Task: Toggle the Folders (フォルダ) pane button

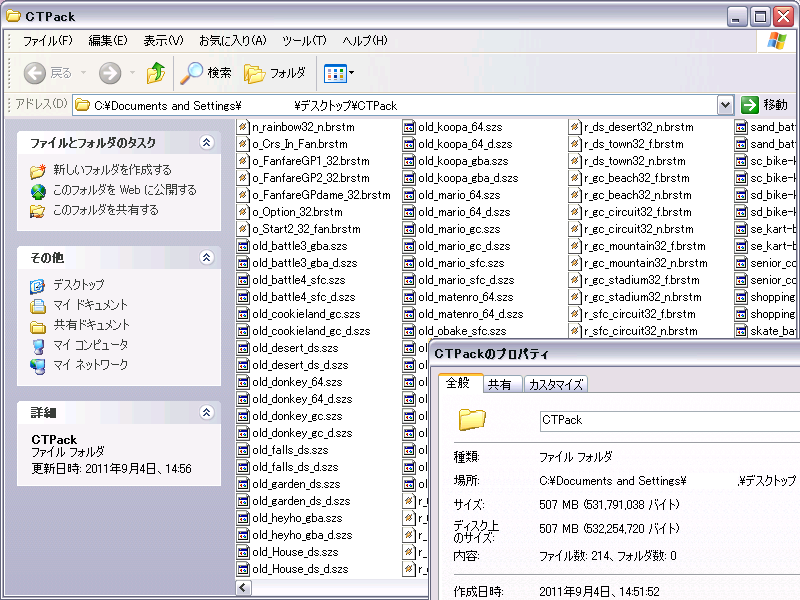Action: click(275, 73)
